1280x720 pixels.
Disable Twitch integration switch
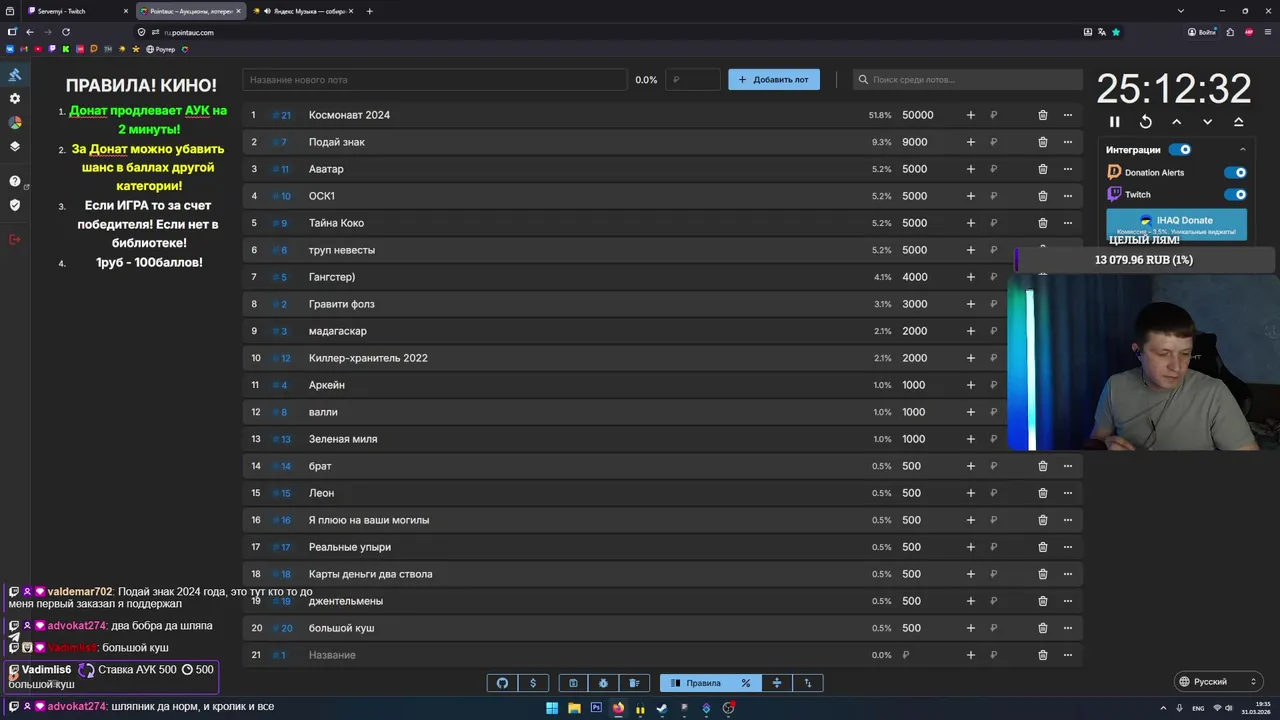coord(1236,195)
